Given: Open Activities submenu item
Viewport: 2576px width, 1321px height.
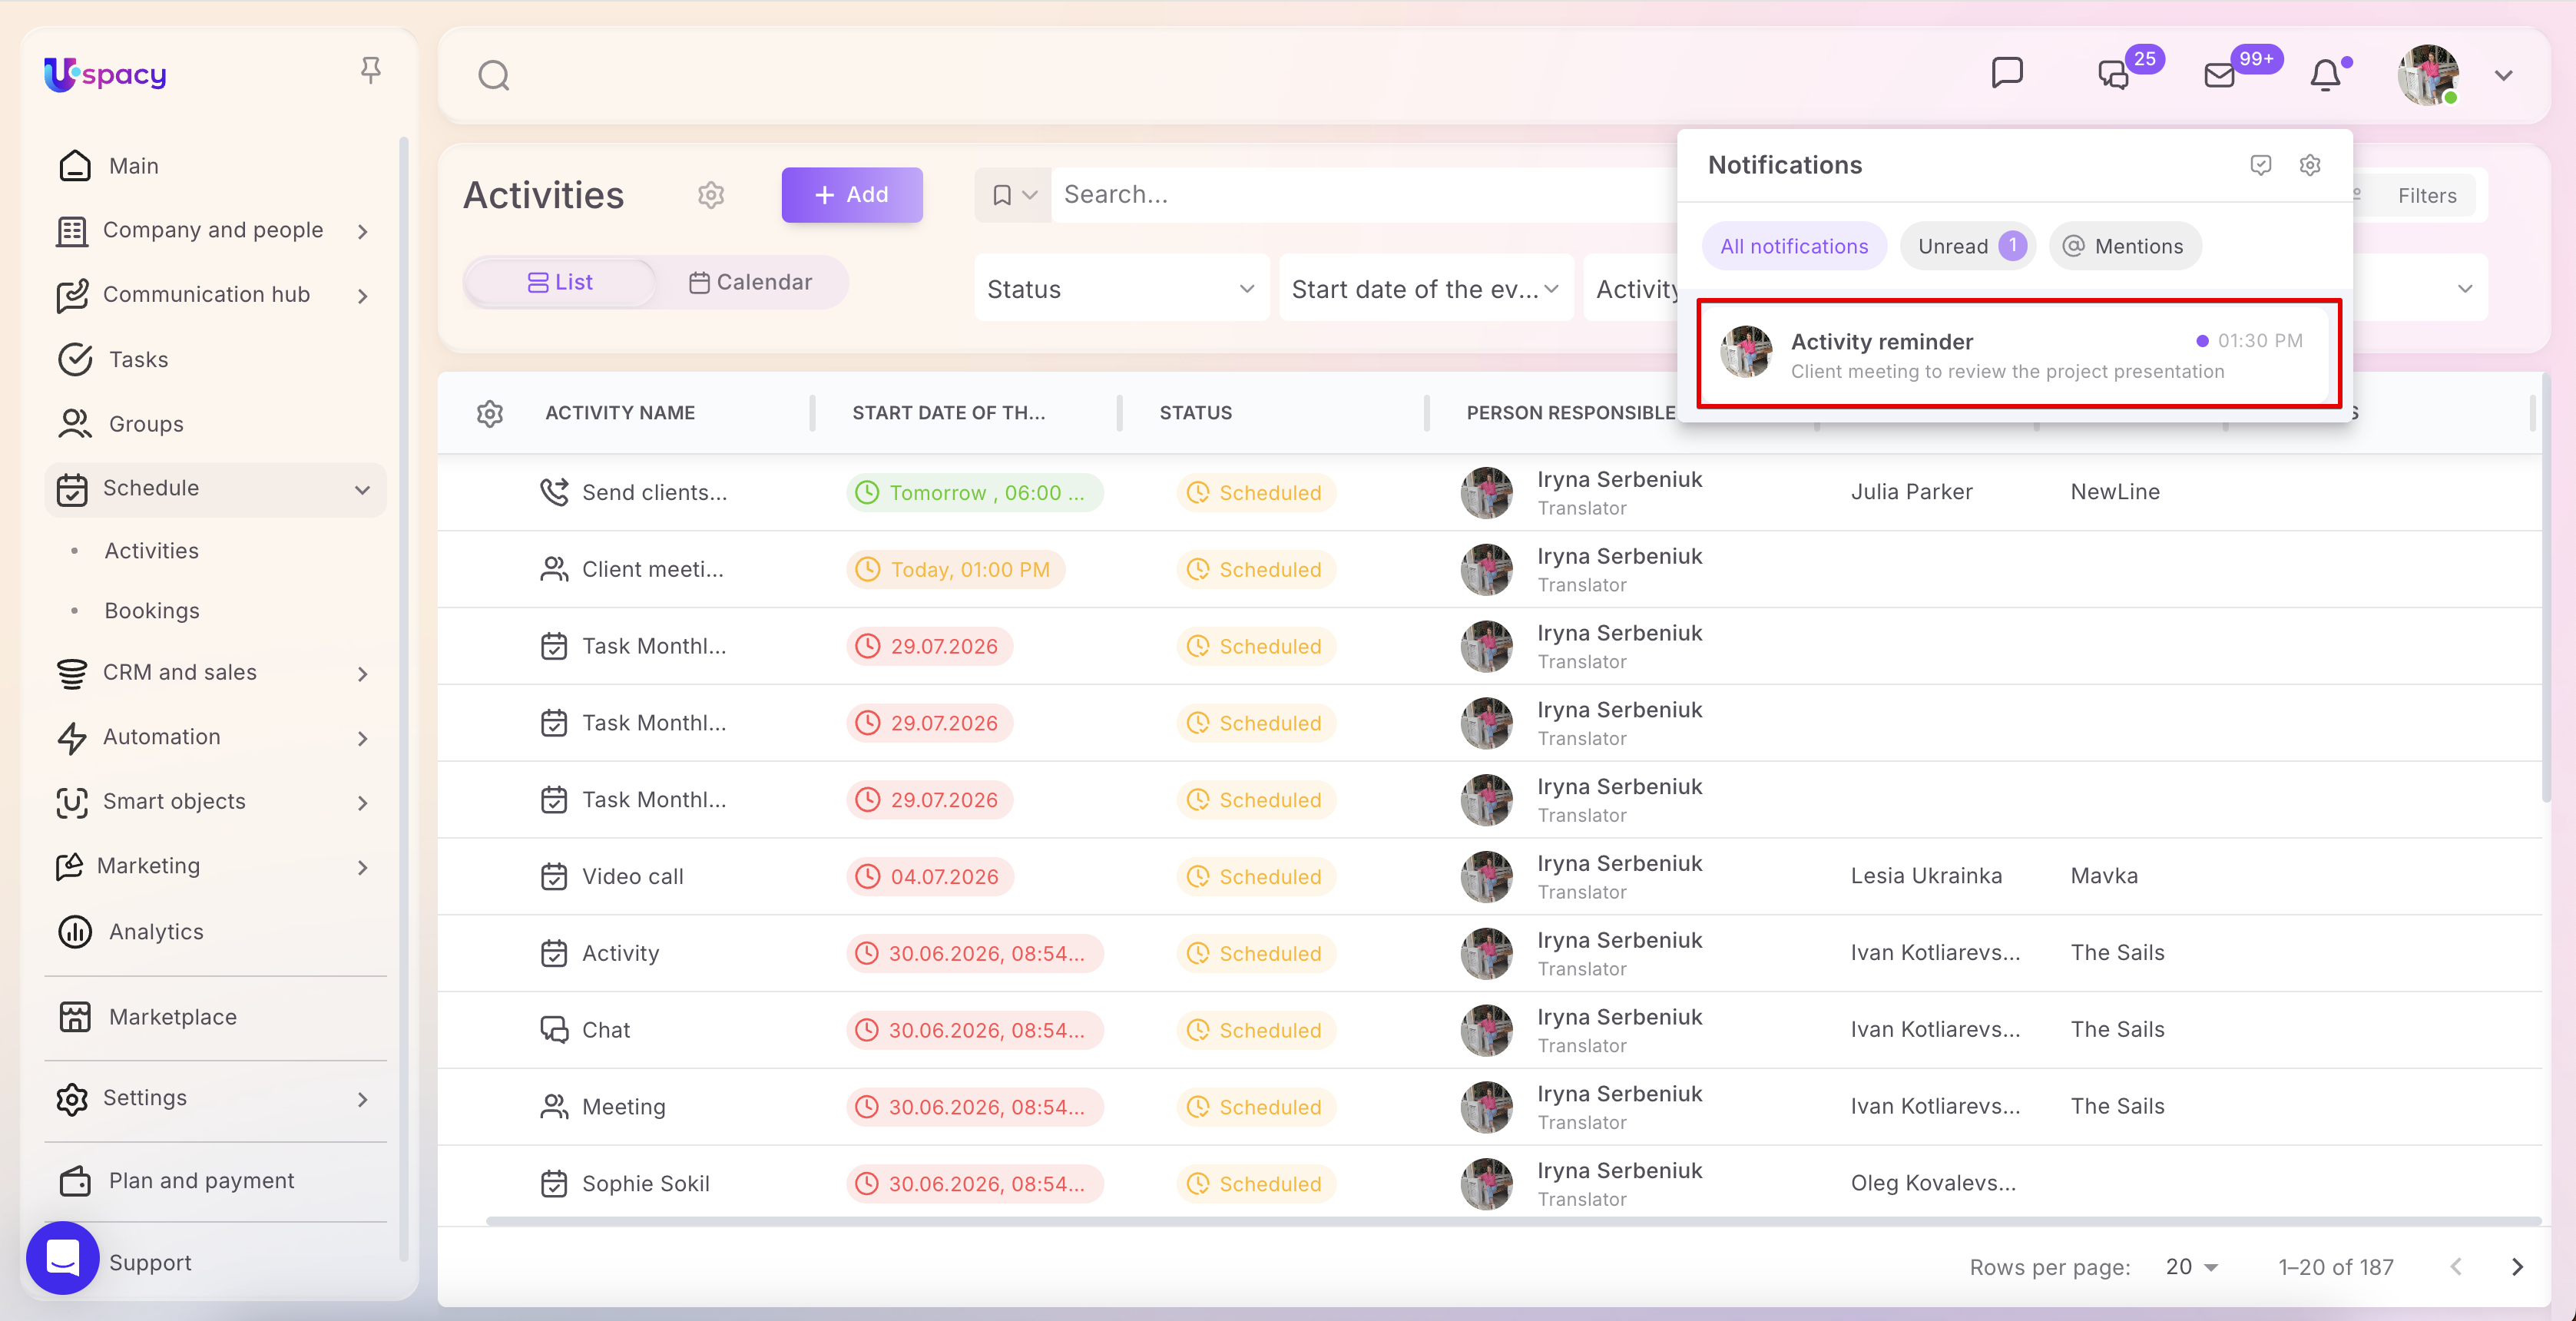Looking at the screenshot, I should [x=151, y=551].
